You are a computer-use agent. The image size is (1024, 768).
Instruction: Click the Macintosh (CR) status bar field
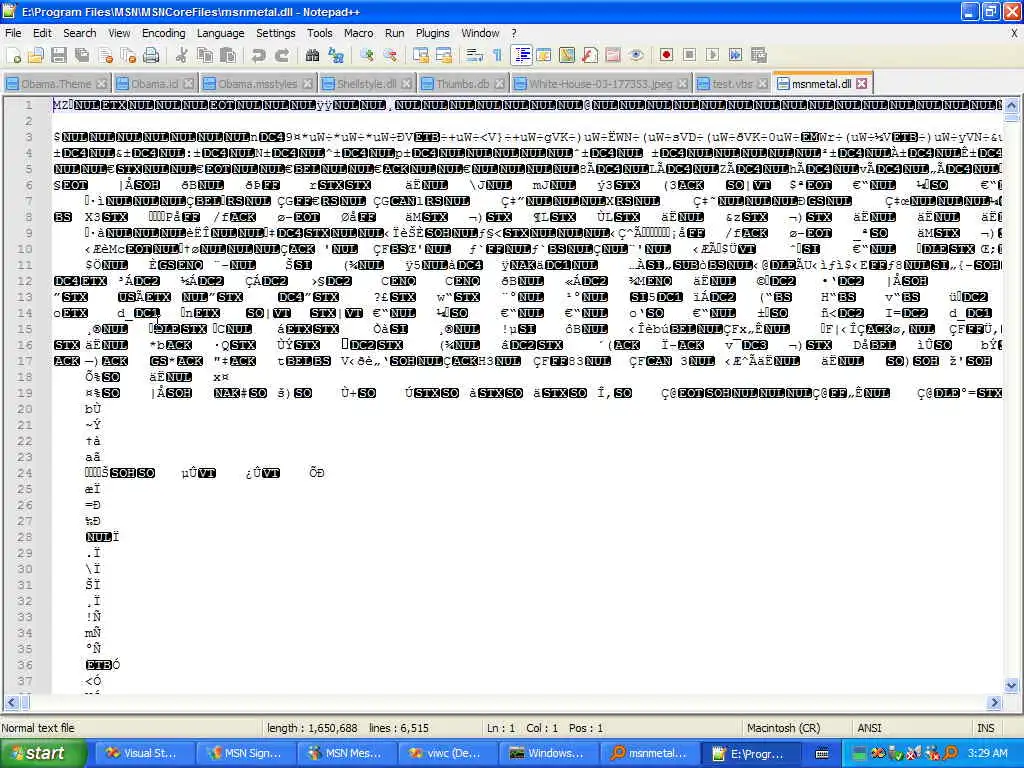click(783, 728)
